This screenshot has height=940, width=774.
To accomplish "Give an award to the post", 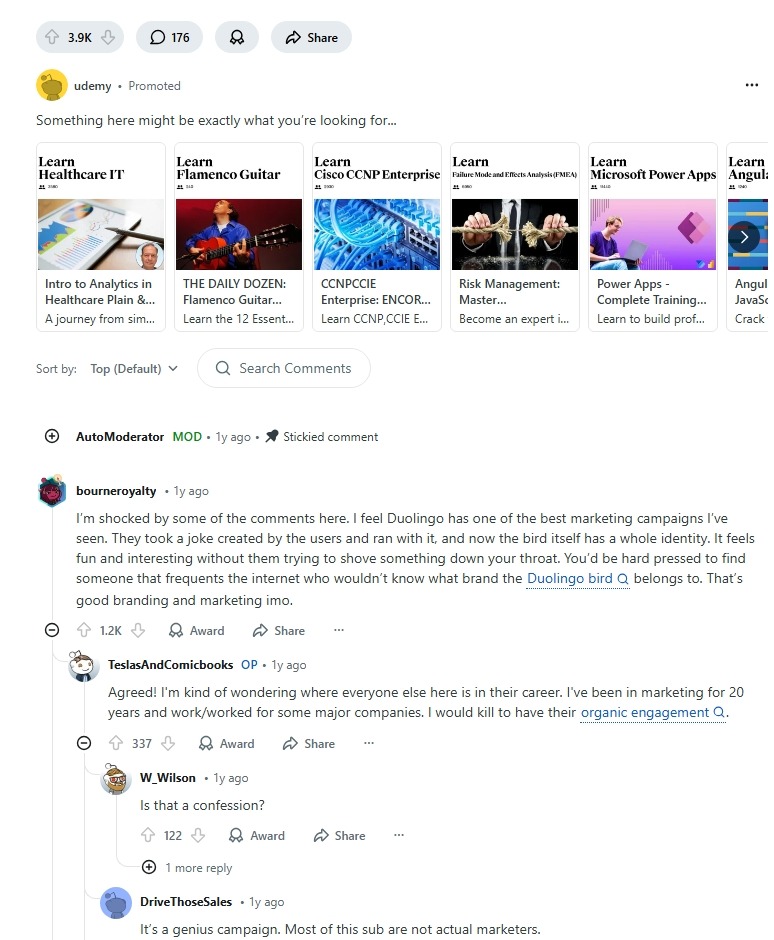I will 237,37.
